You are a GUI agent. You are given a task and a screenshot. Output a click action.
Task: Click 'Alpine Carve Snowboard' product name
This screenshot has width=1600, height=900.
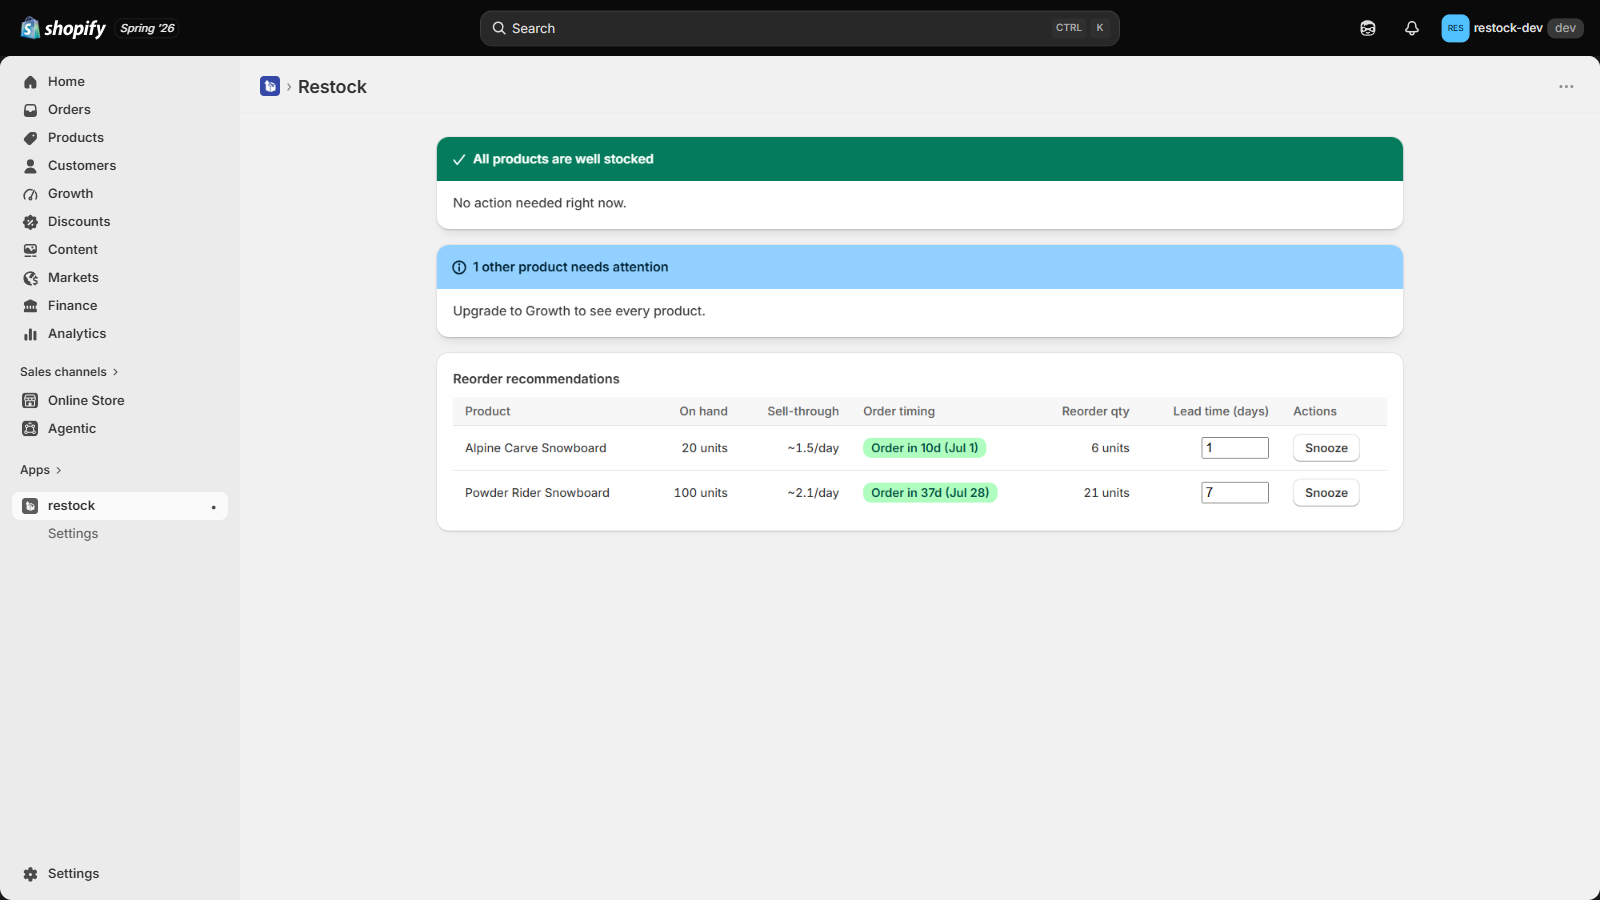[x=536, y=448]
